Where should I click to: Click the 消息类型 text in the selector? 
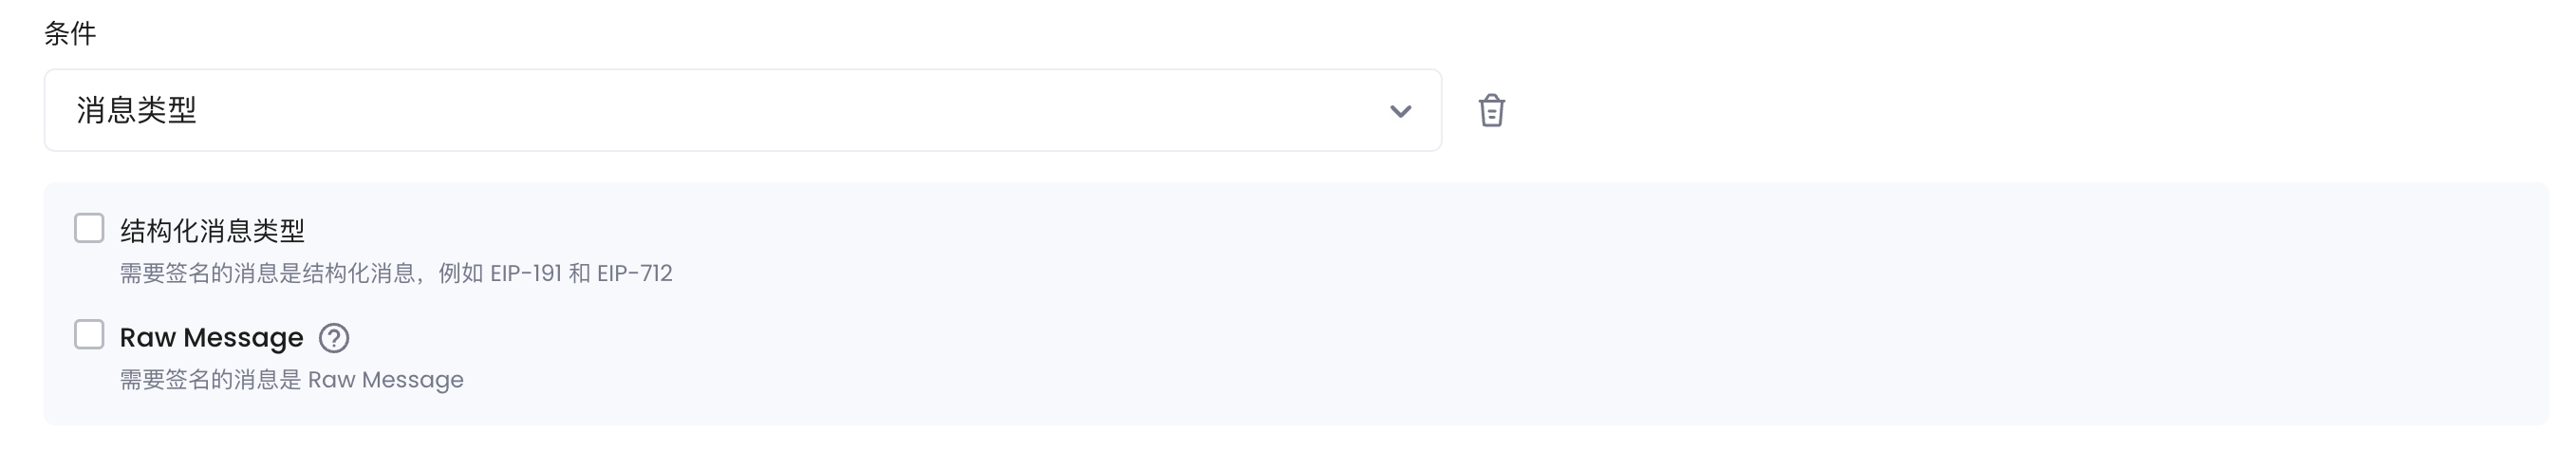[x=137, y=110]
